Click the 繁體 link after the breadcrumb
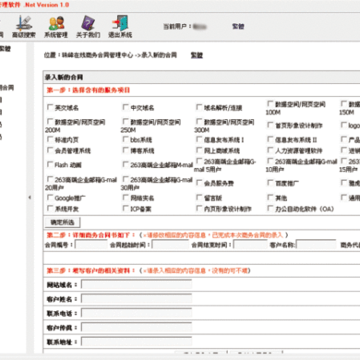Viewport: 360px width, 360px height. click(197, 55)
